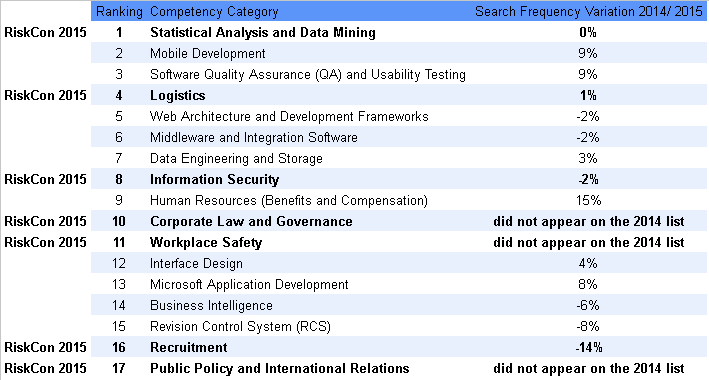
Task: Select the Mobile Development cell
Action: click(x=208, y=53)
